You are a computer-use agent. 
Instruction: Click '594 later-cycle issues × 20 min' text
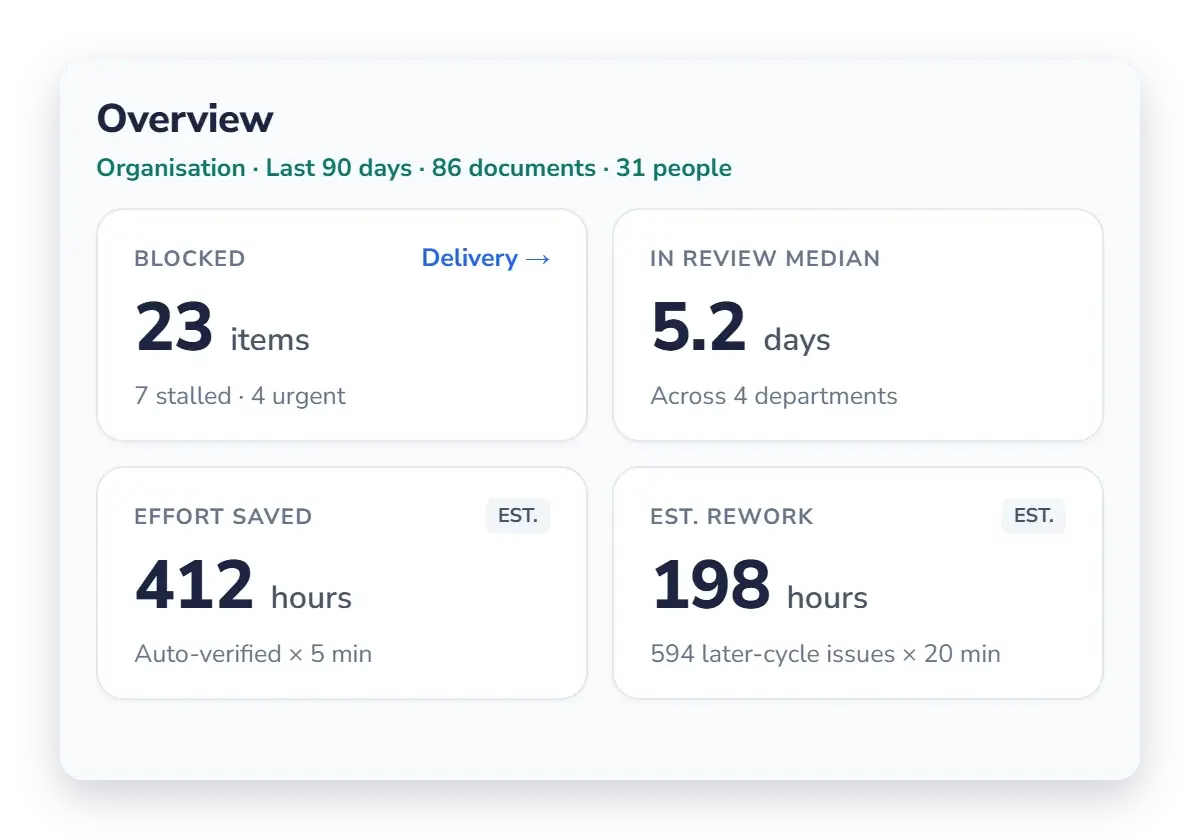825,654
